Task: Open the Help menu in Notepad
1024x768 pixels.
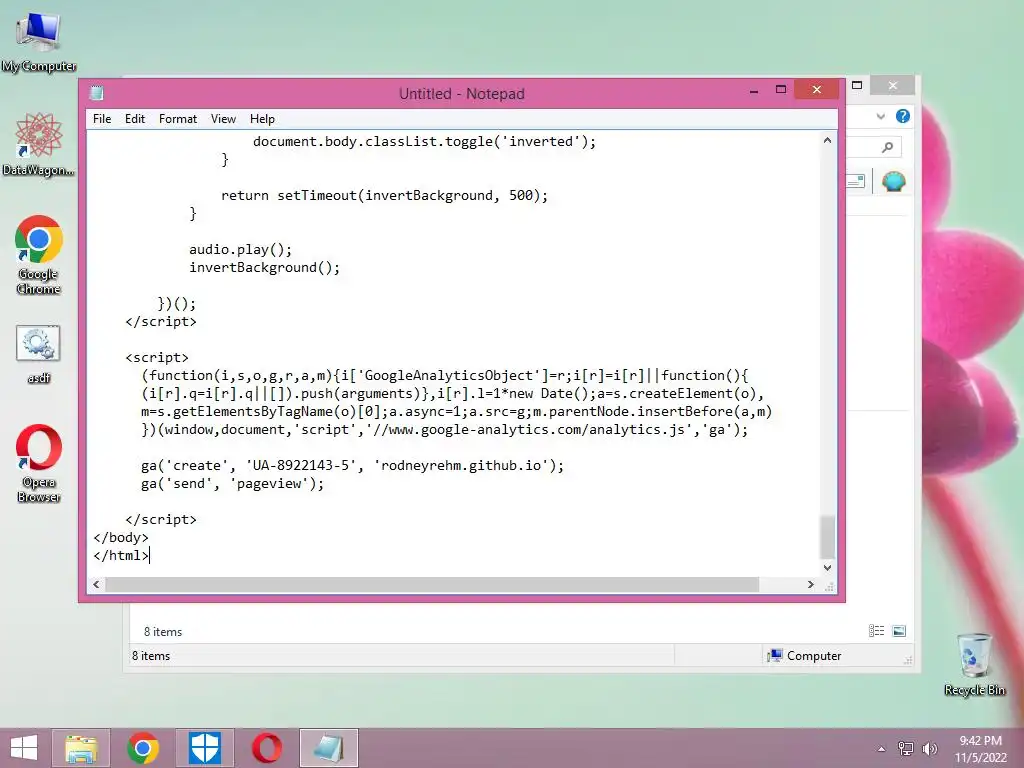Action: [262, 119]
